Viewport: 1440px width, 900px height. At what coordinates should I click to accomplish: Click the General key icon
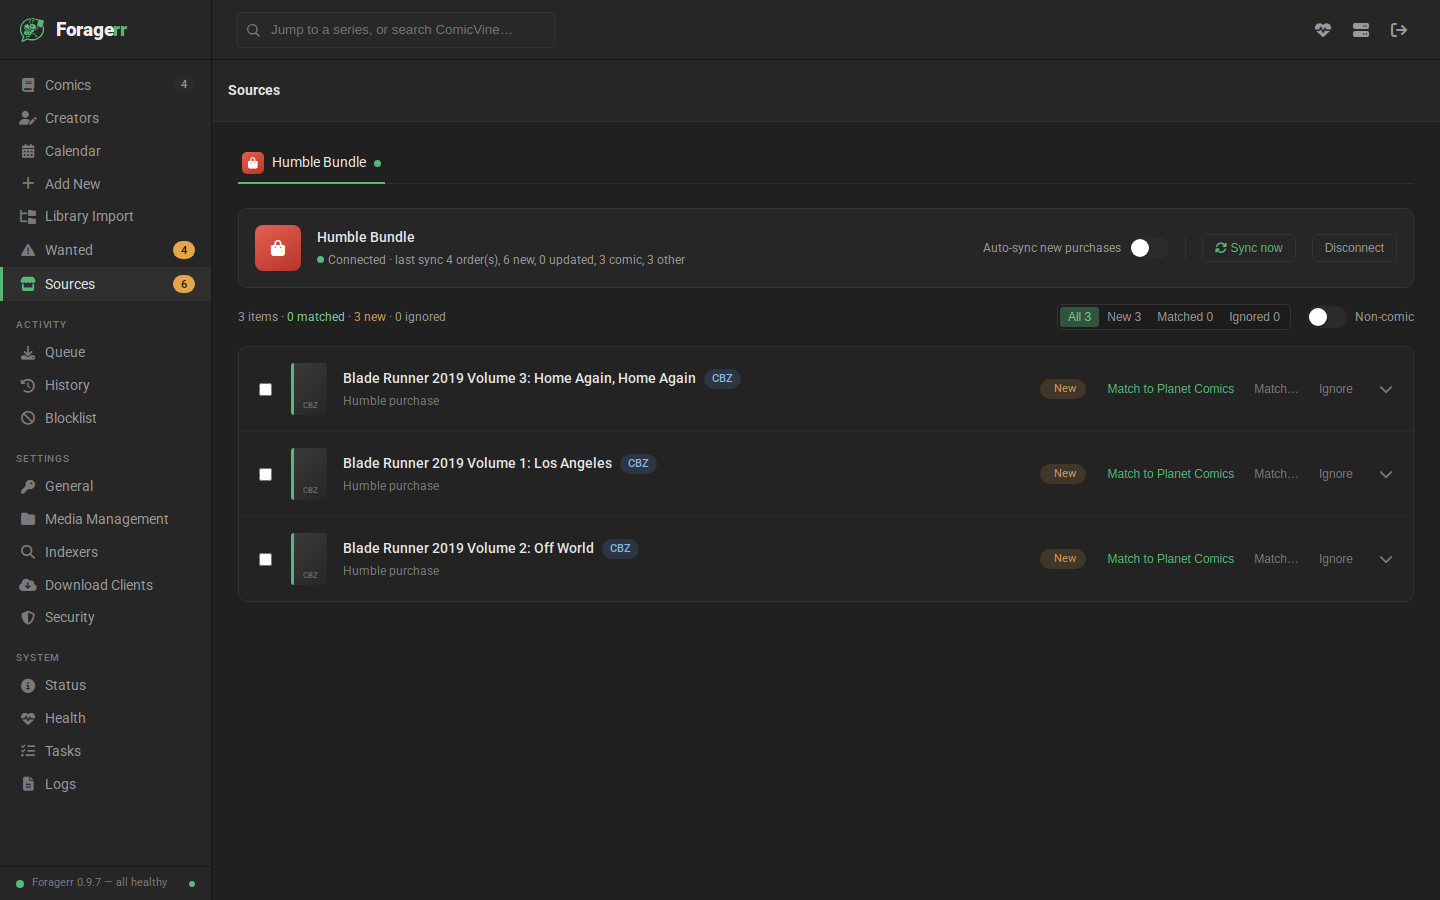point(28,486)
